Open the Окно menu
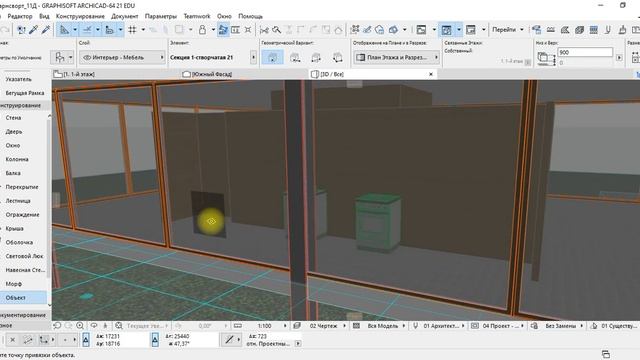 click(x=224, y=16)
